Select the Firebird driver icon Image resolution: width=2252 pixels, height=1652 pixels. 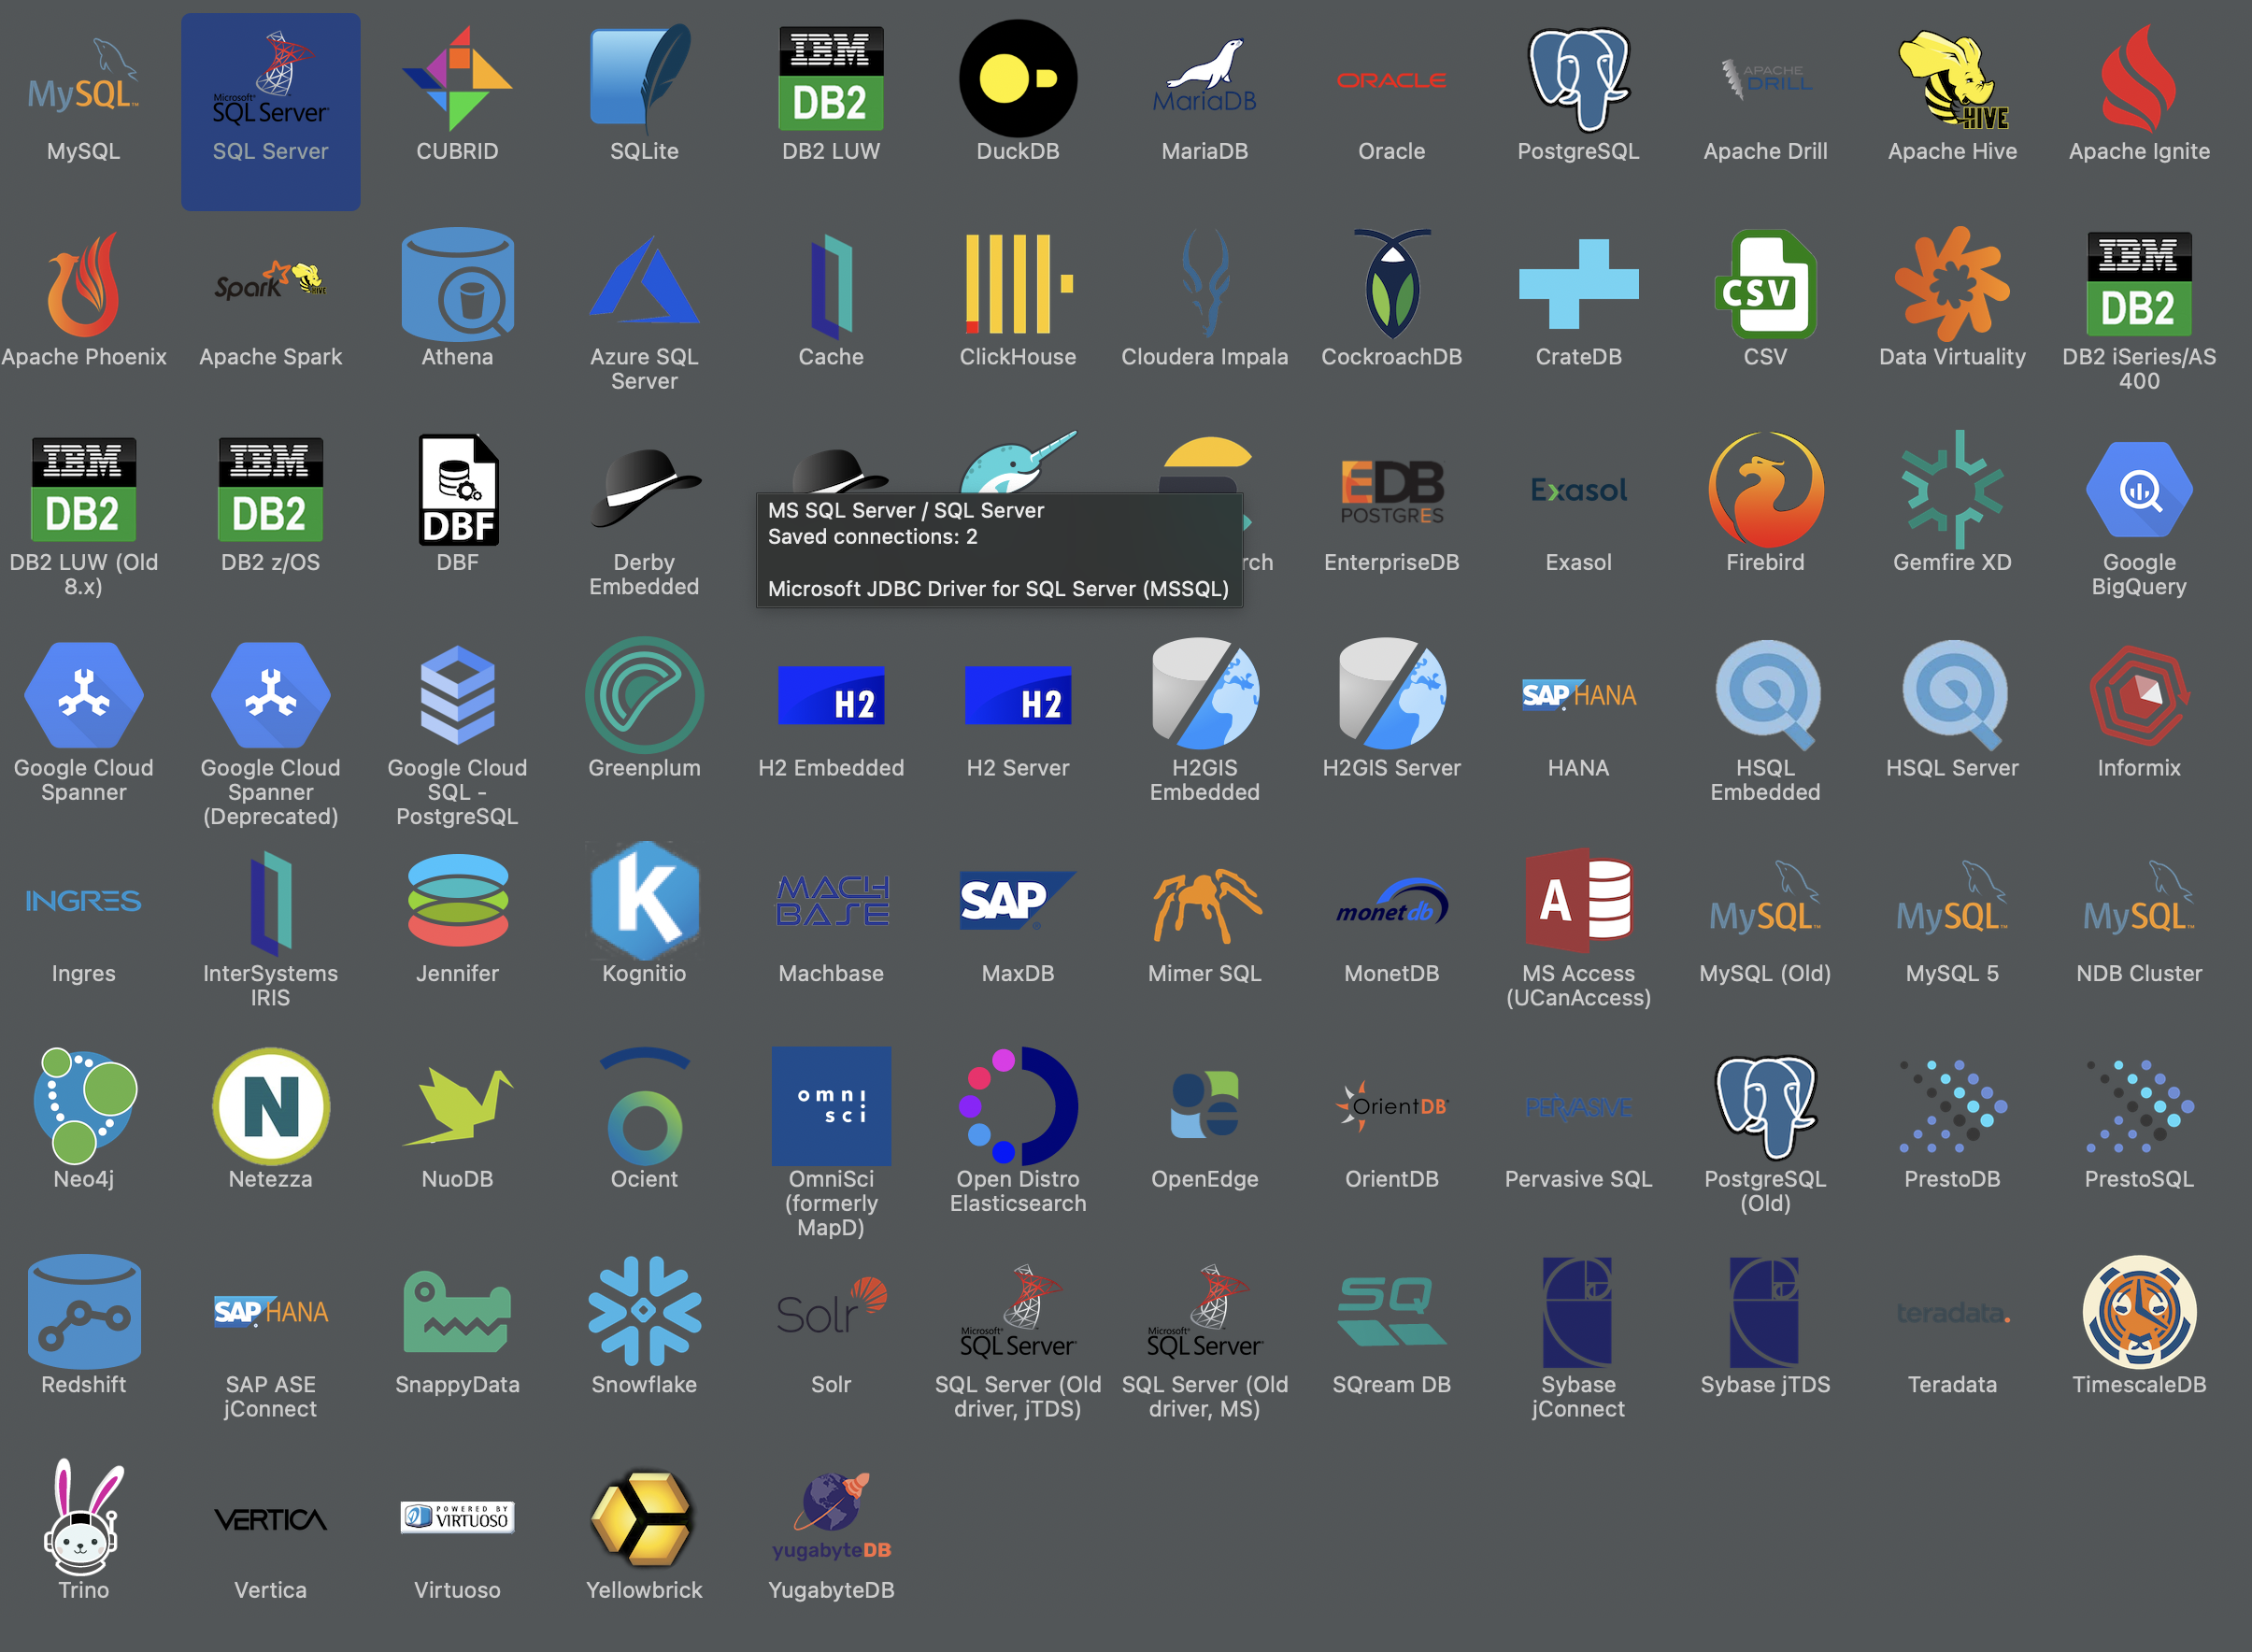[1765, 490]
